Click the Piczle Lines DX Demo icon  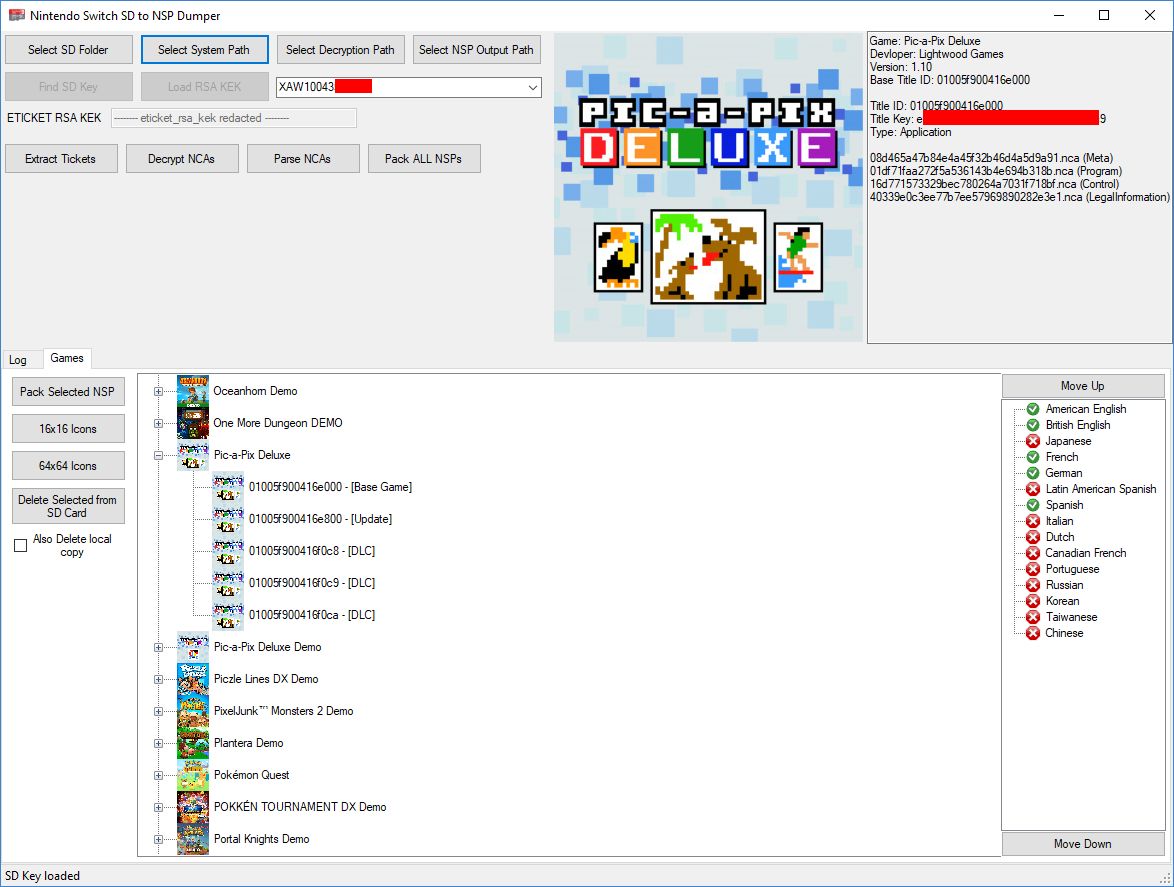tap(192, 679)
